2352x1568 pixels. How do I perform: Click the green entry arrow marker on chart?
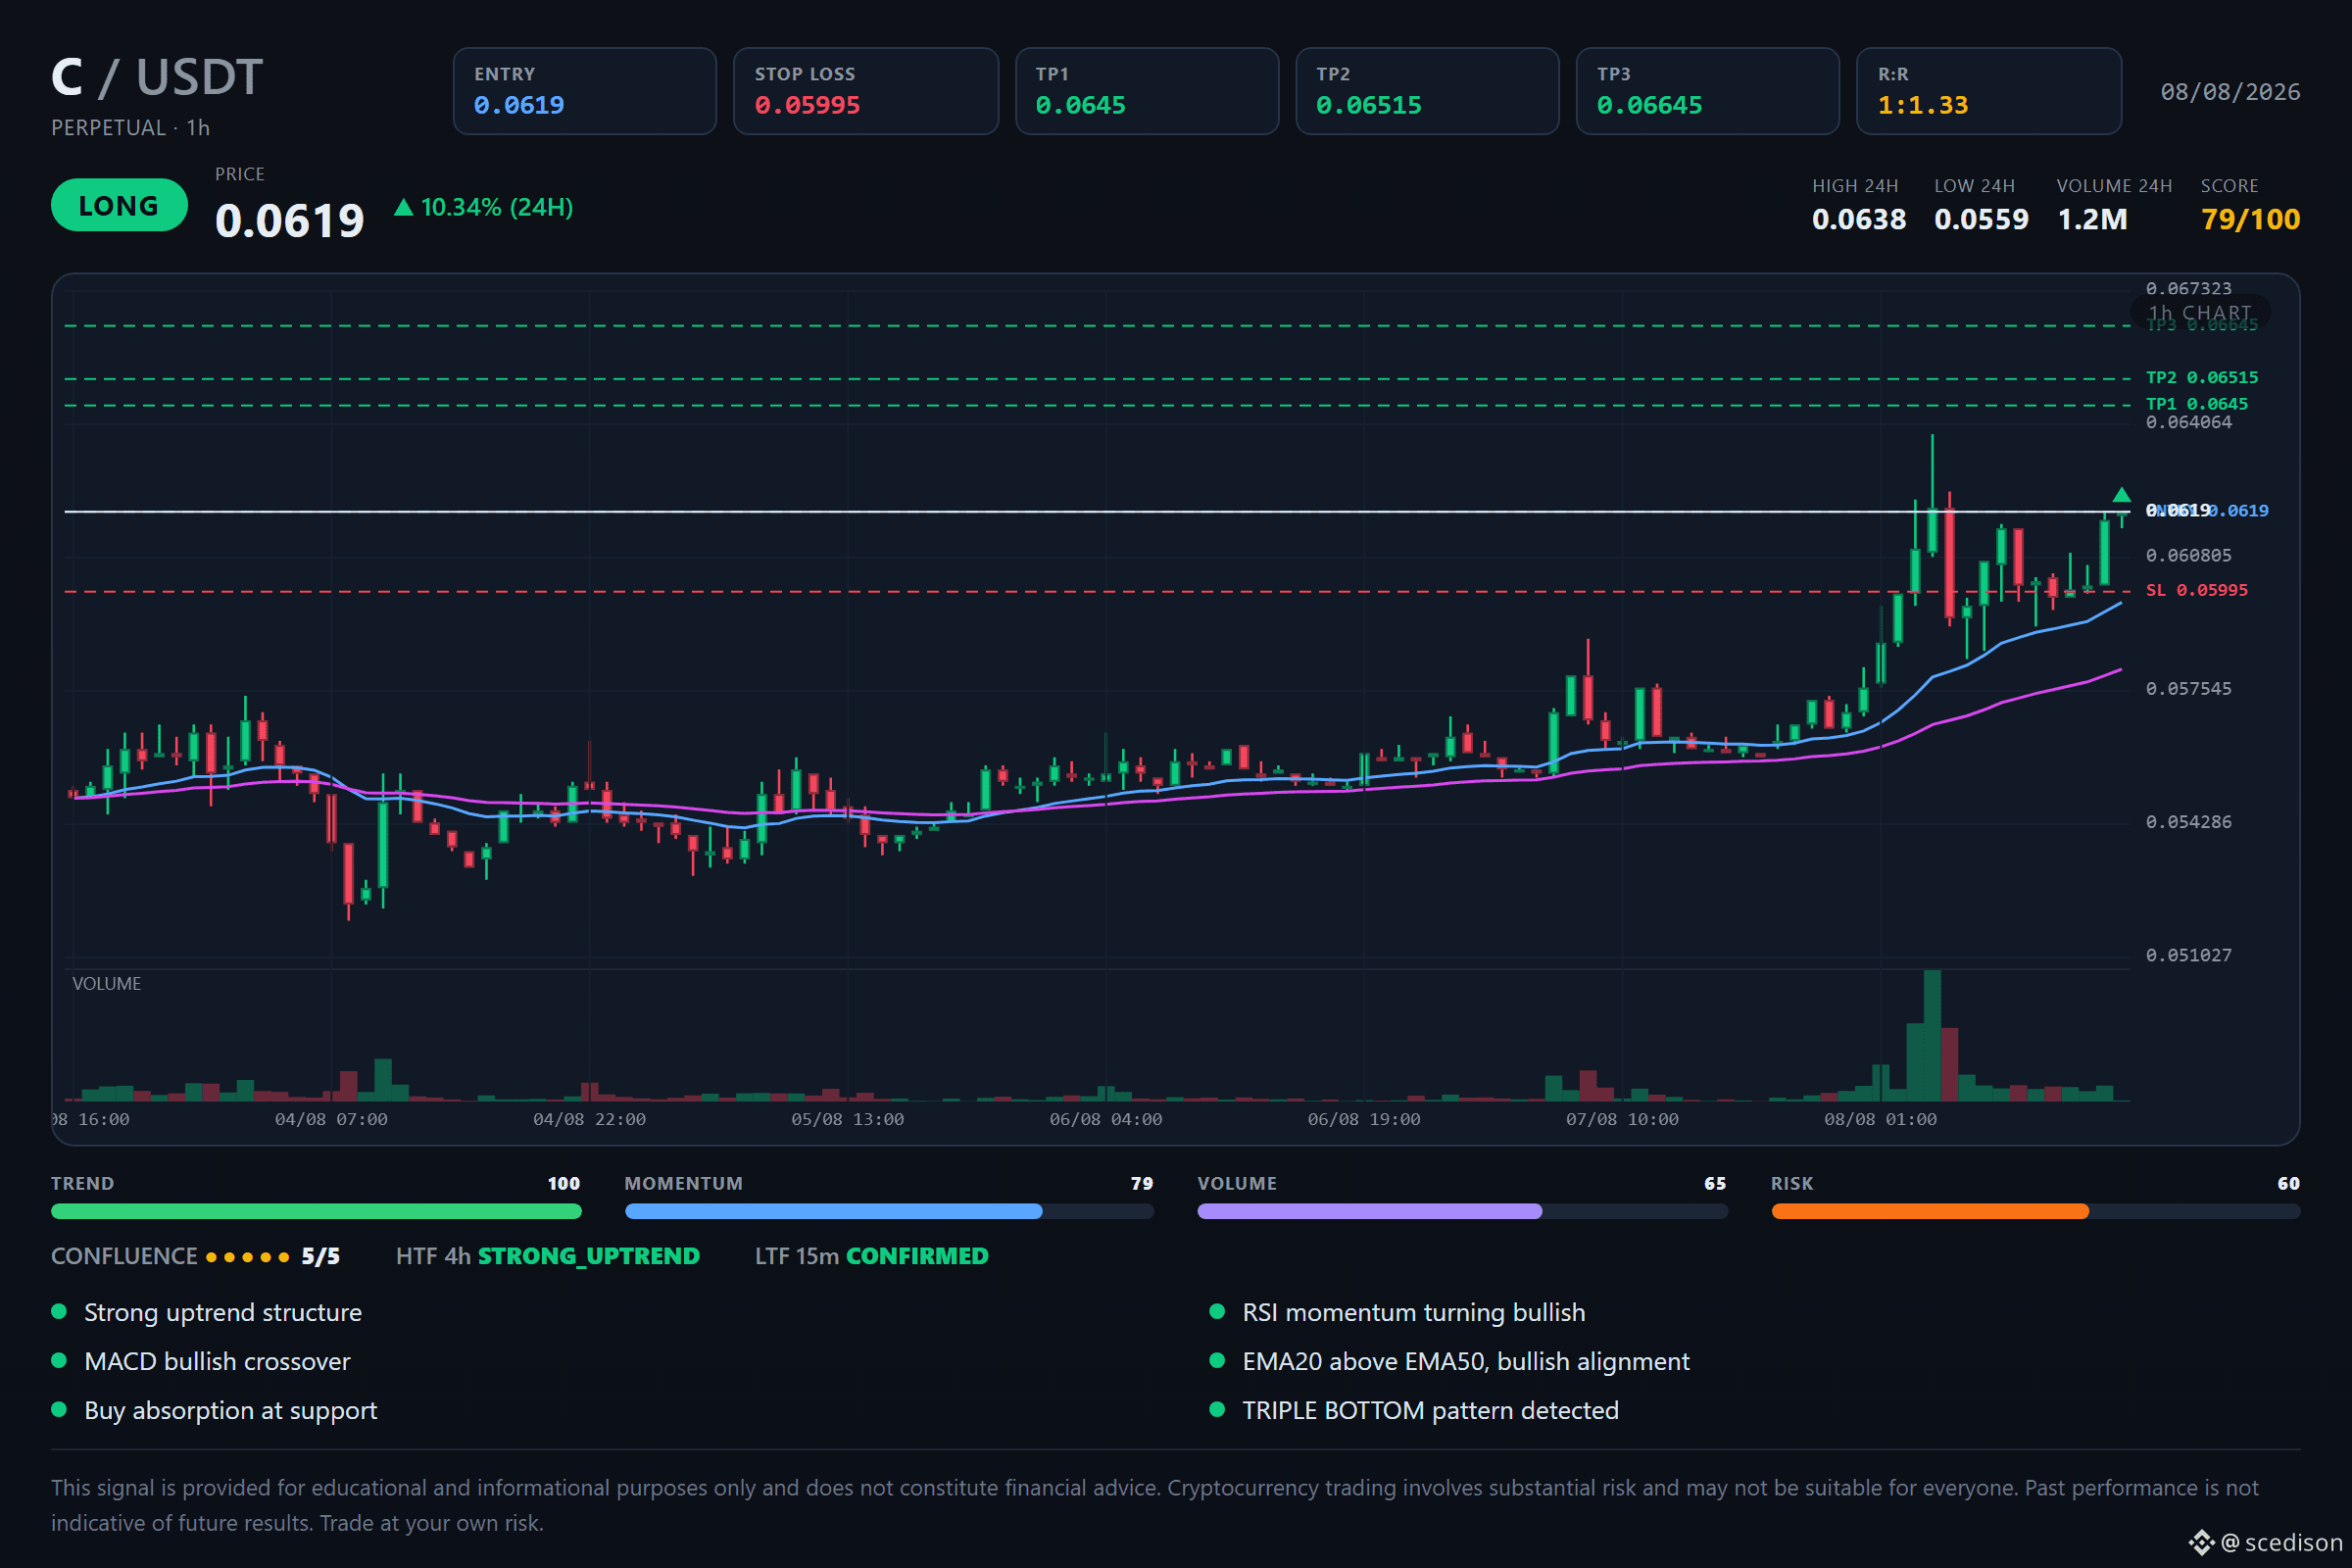[2121, 494]
